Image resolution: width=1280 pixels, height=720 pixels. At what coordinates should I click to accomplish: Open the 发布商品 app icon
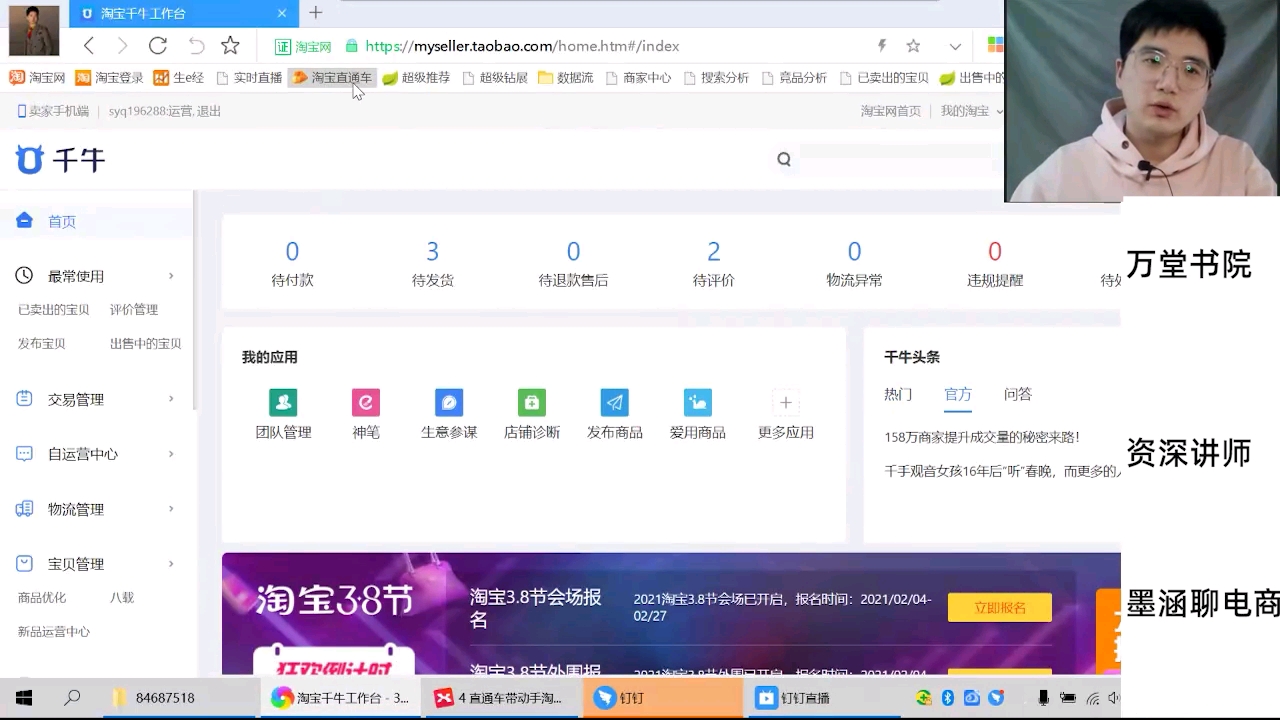click(x=615, y=402)
